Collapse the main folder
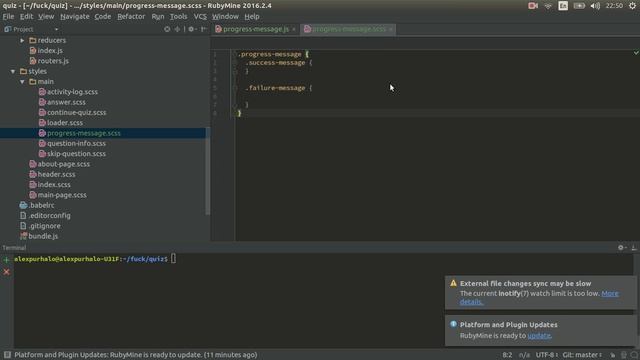The width and height of the screenshot is (640, 360). (x=22, y=82)
